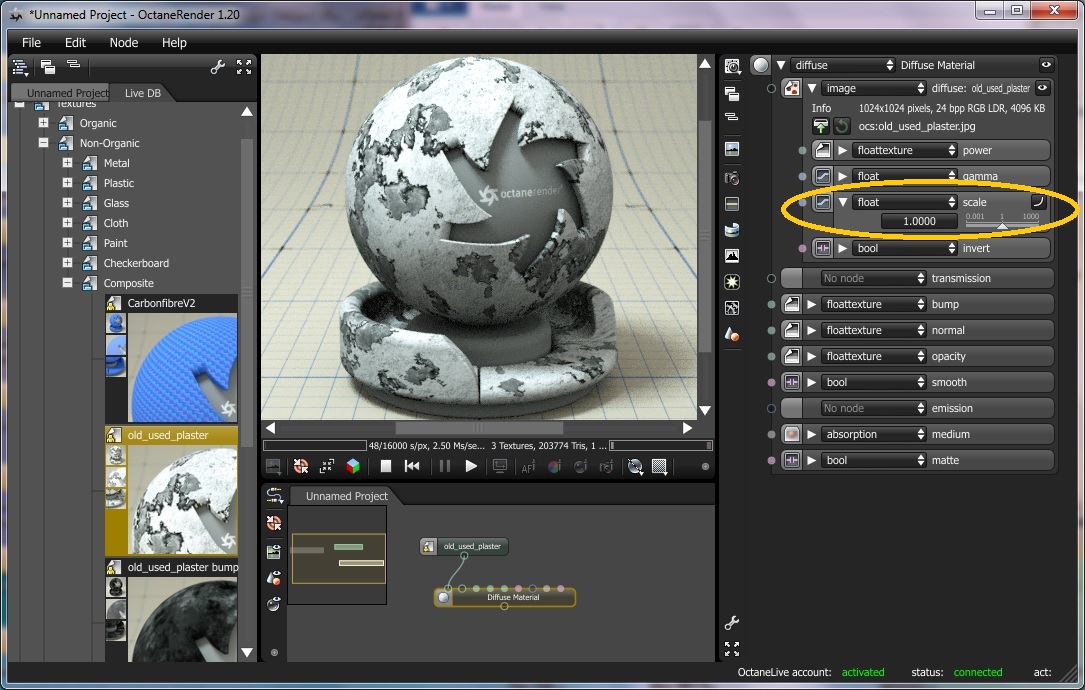Click the RGB cube clay mode icon
Image resolution: width=1085 pixels, height=690 pixels.
pos(353,466)
